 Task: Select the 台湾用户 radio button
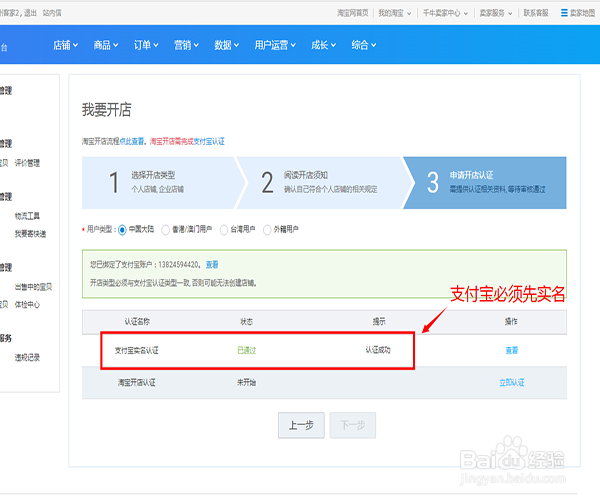[224, 230]
